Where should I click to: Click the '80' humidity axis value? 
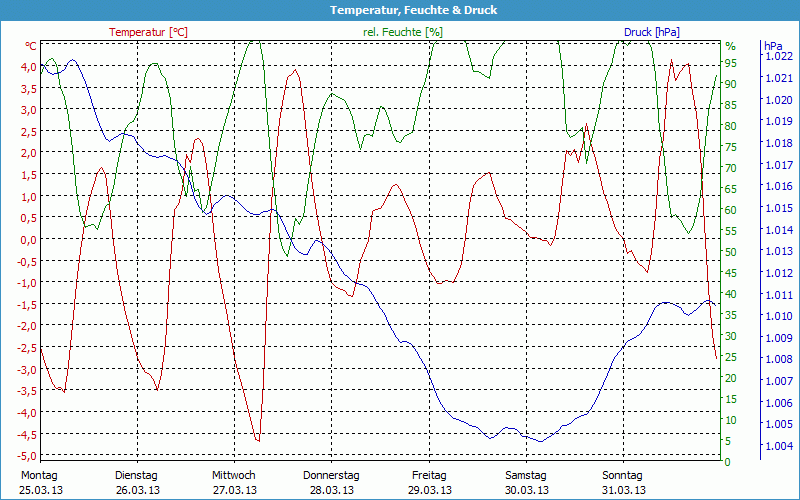[731, 126]
